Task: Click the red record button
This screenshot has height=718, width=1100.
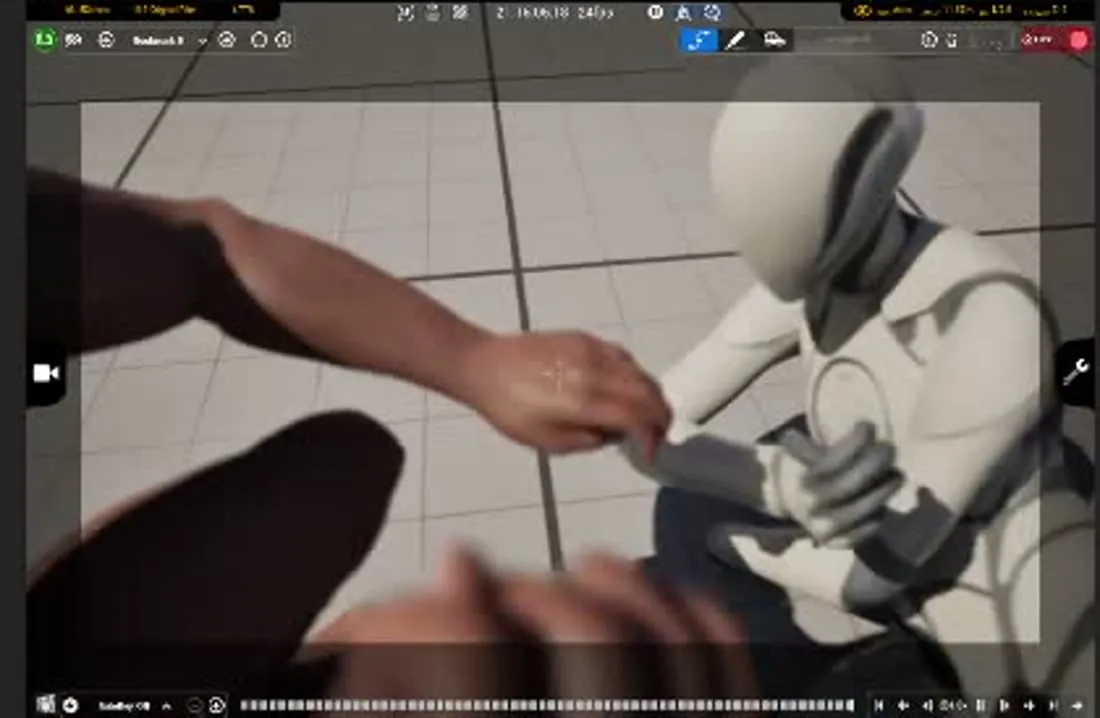Action: [x=1080, y=41]
